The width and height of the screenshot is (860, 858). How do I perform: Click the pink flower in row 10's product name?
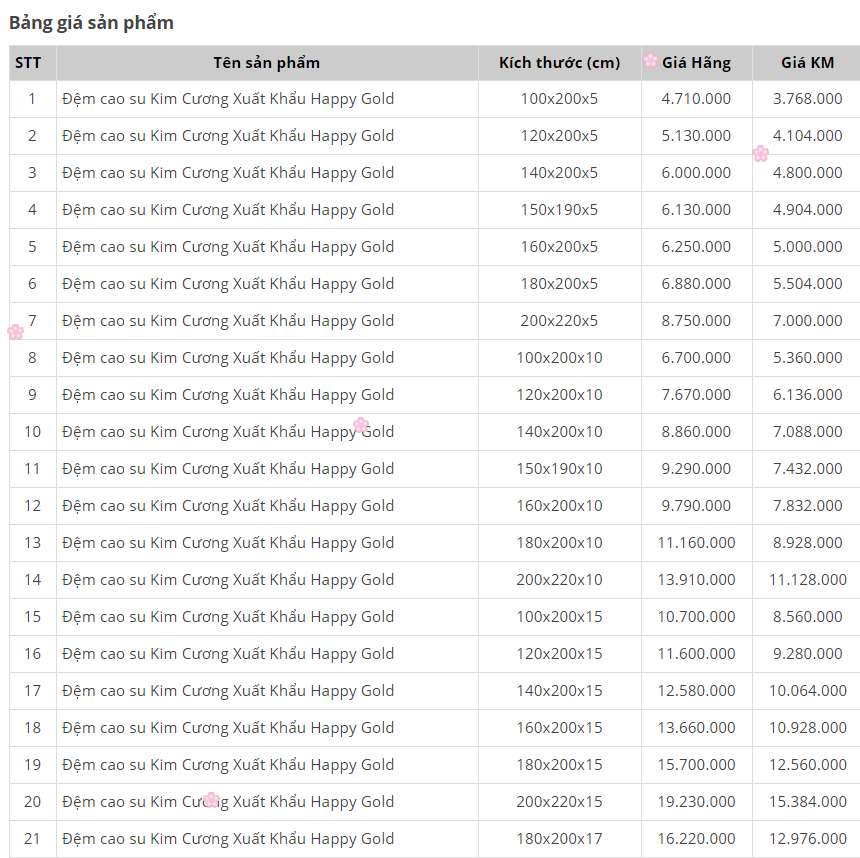click(x=361, y=426)
